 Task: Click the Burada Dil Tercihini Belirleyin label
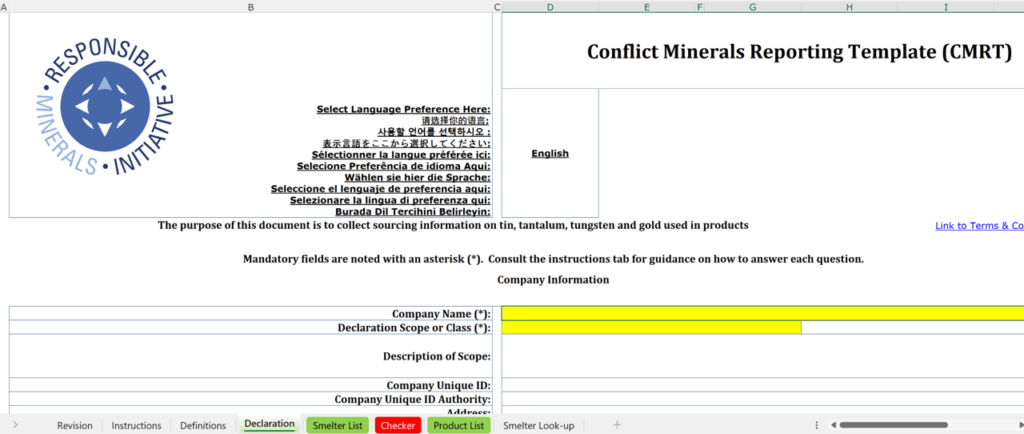[x=413, y=211]
